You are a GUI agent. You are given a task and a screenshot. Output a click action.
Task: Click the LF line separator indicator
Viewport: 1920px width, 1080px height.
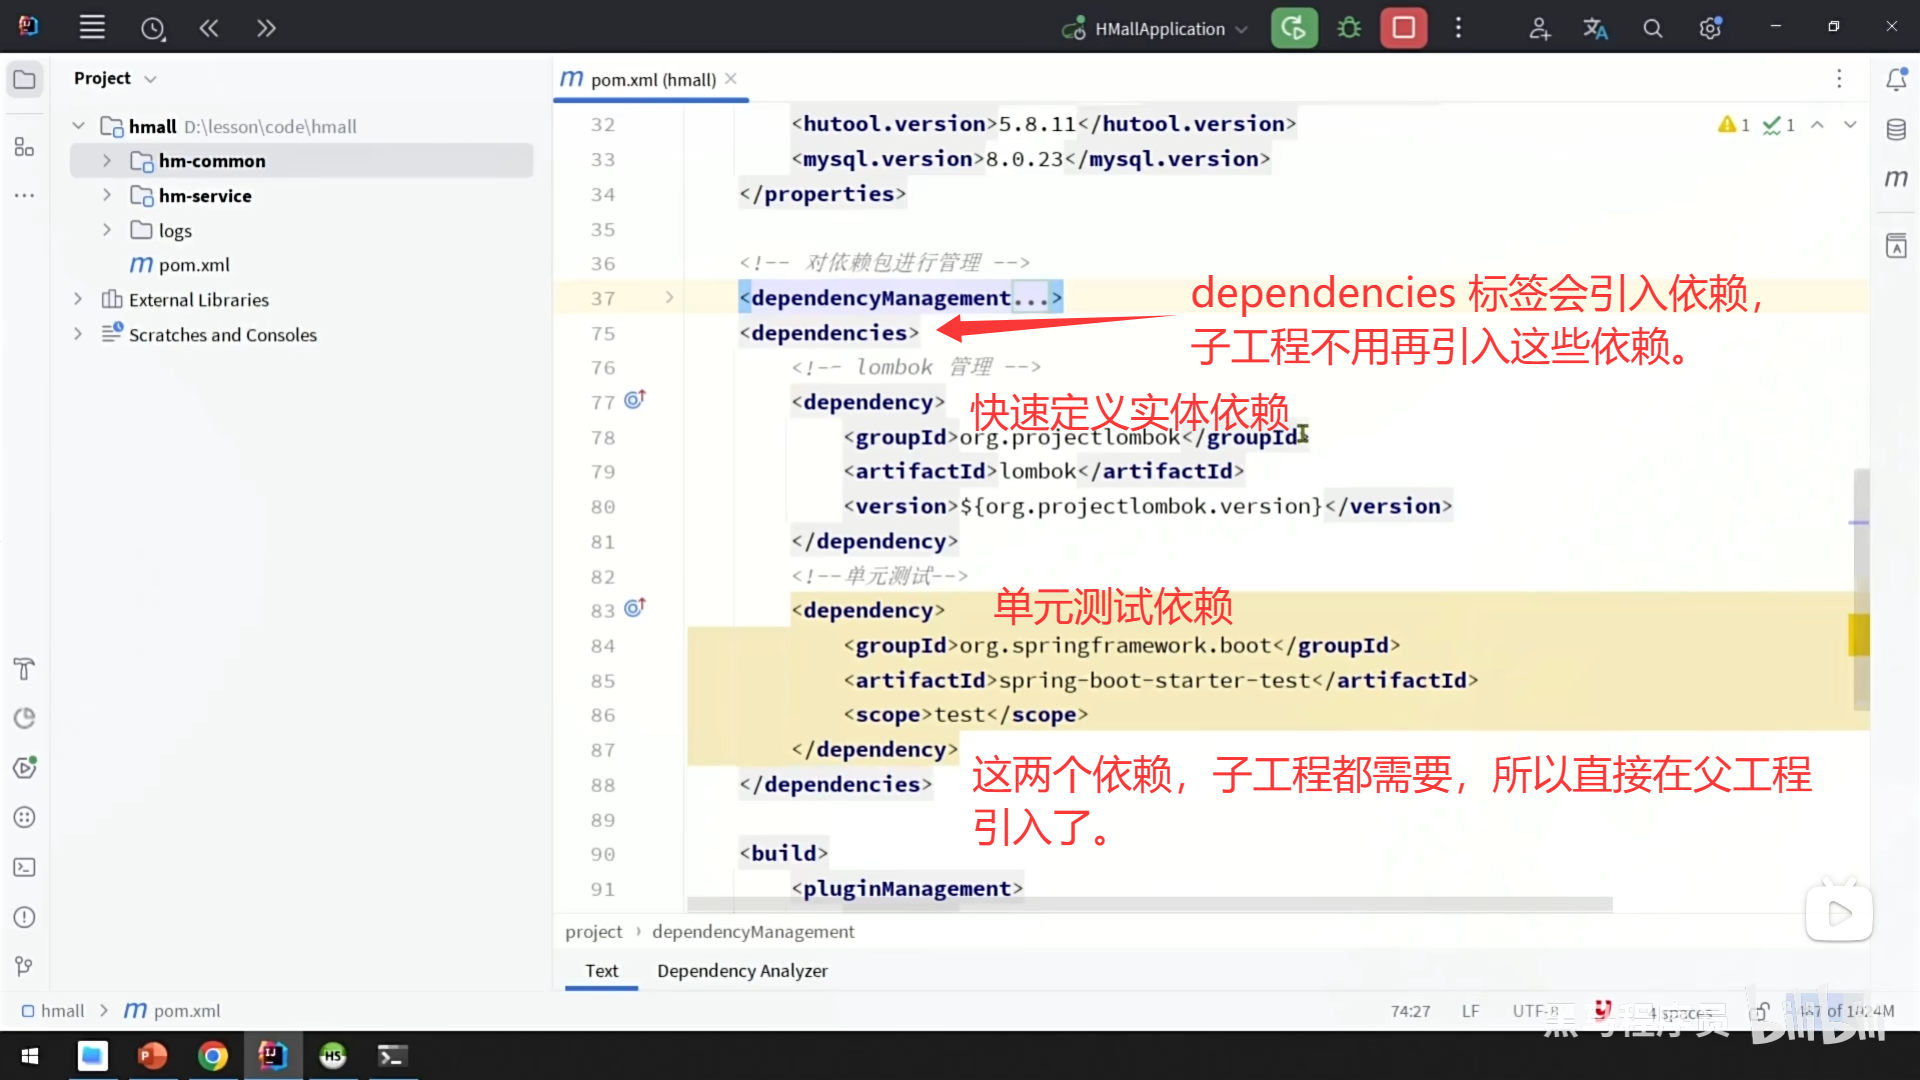(x=1469, y=1010)
